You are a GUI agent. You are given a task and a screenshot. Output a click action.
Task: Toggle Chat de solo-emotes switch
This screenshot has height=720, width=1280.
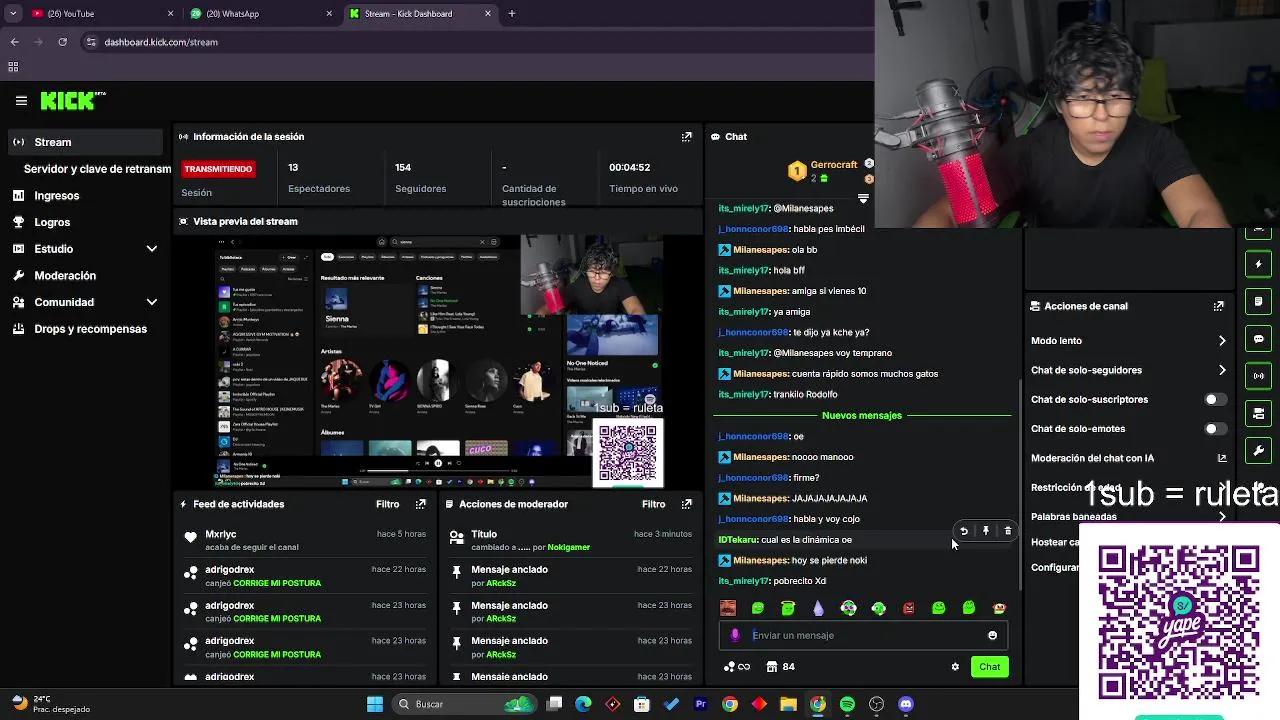(1214, 429)
